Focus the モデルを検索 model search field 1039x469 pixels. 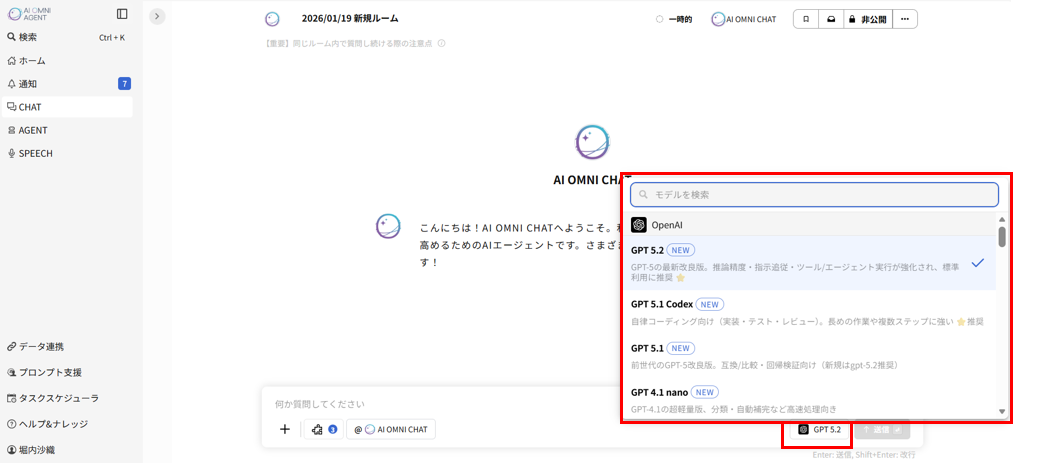(814, 194)
